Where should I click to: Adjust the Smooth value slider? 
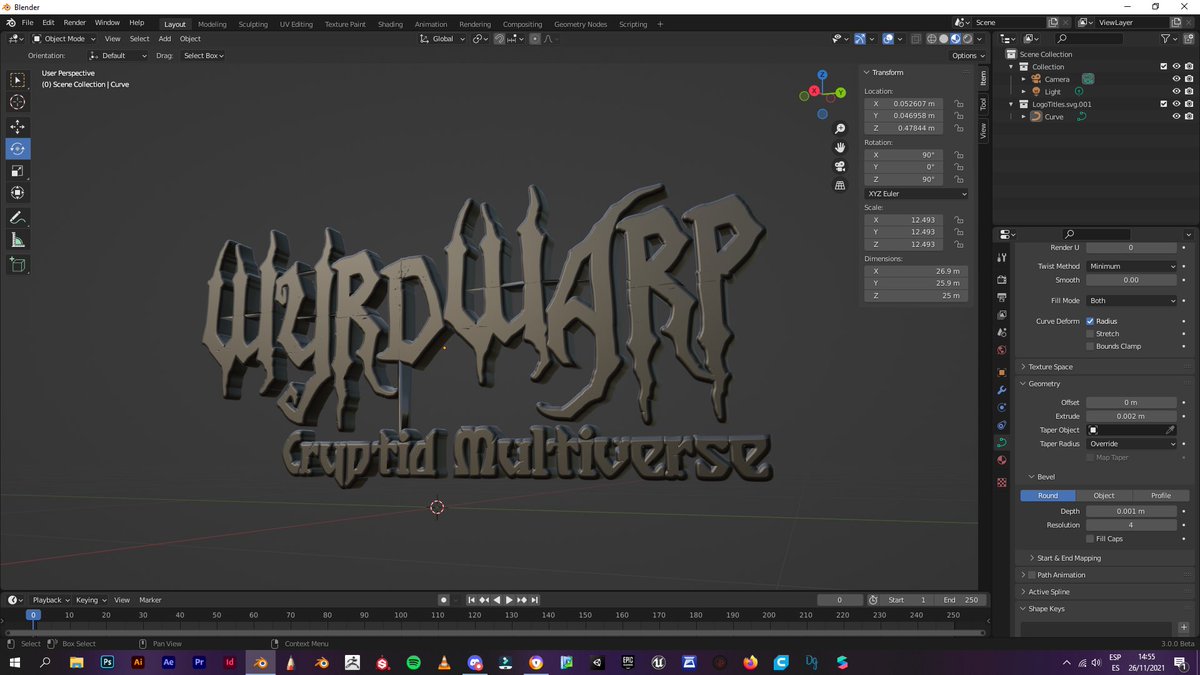1132,280
